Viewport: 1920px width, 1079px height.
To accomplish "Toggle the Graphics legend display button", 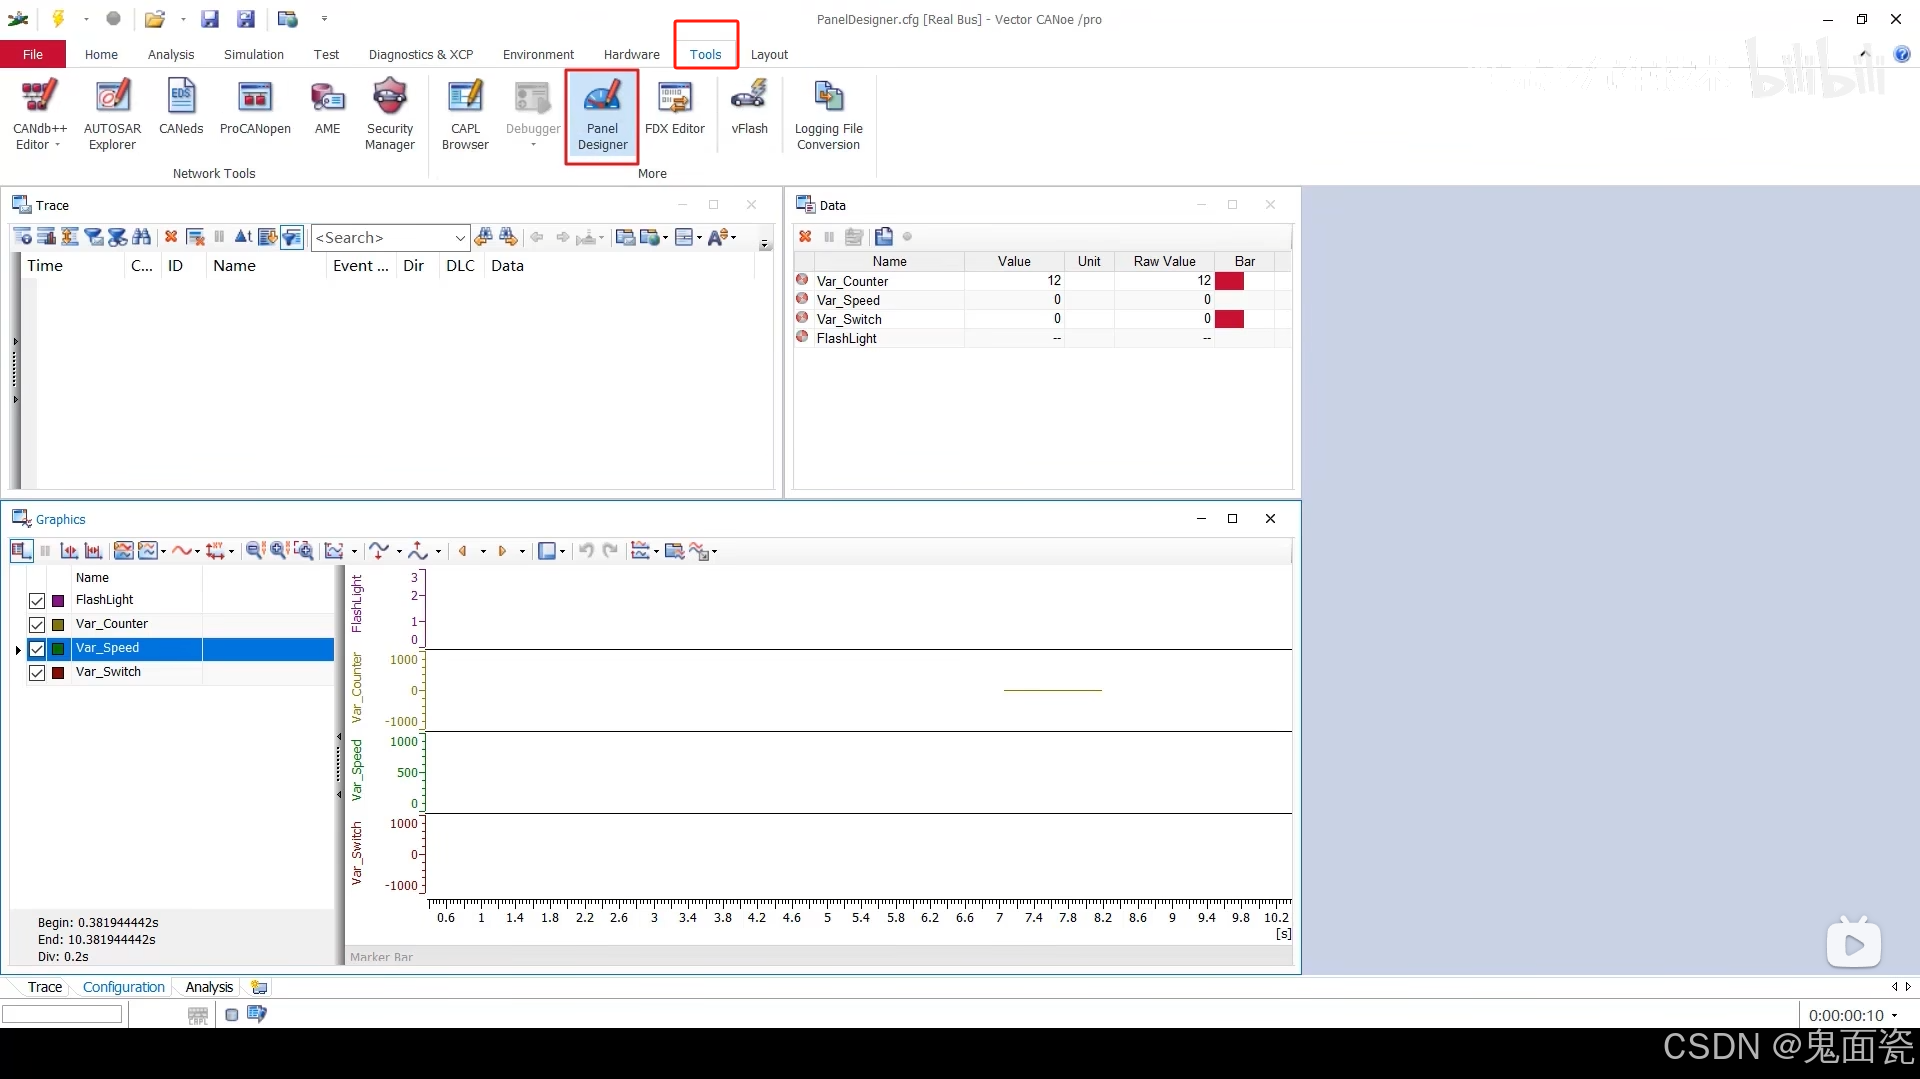I will 21,550.
